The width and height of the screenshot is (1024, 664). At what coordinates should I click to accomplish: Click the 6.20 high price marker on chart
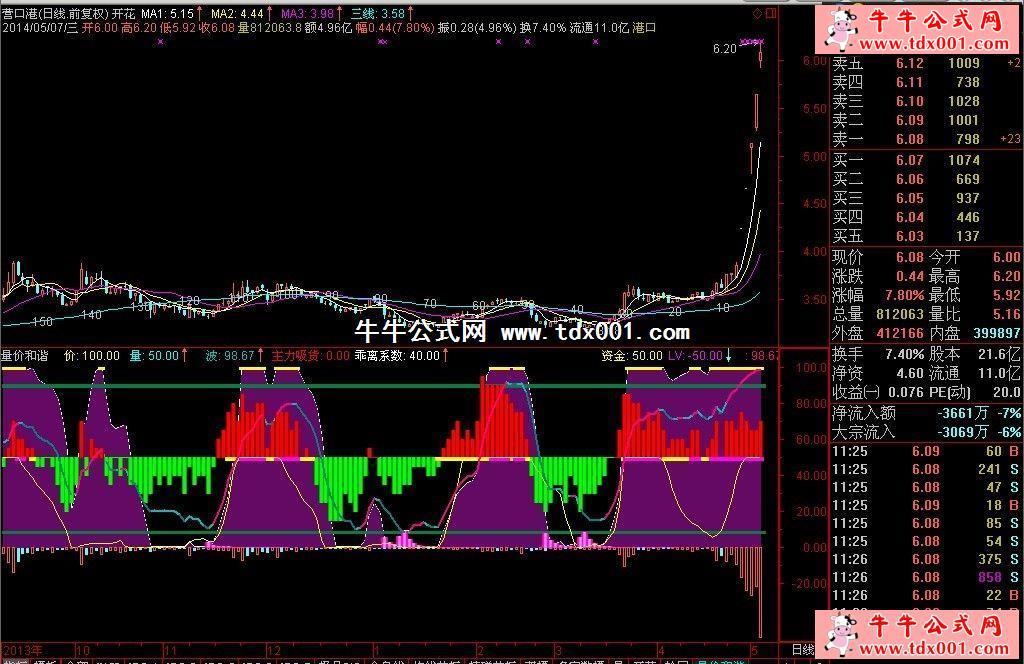pos(724,48)
